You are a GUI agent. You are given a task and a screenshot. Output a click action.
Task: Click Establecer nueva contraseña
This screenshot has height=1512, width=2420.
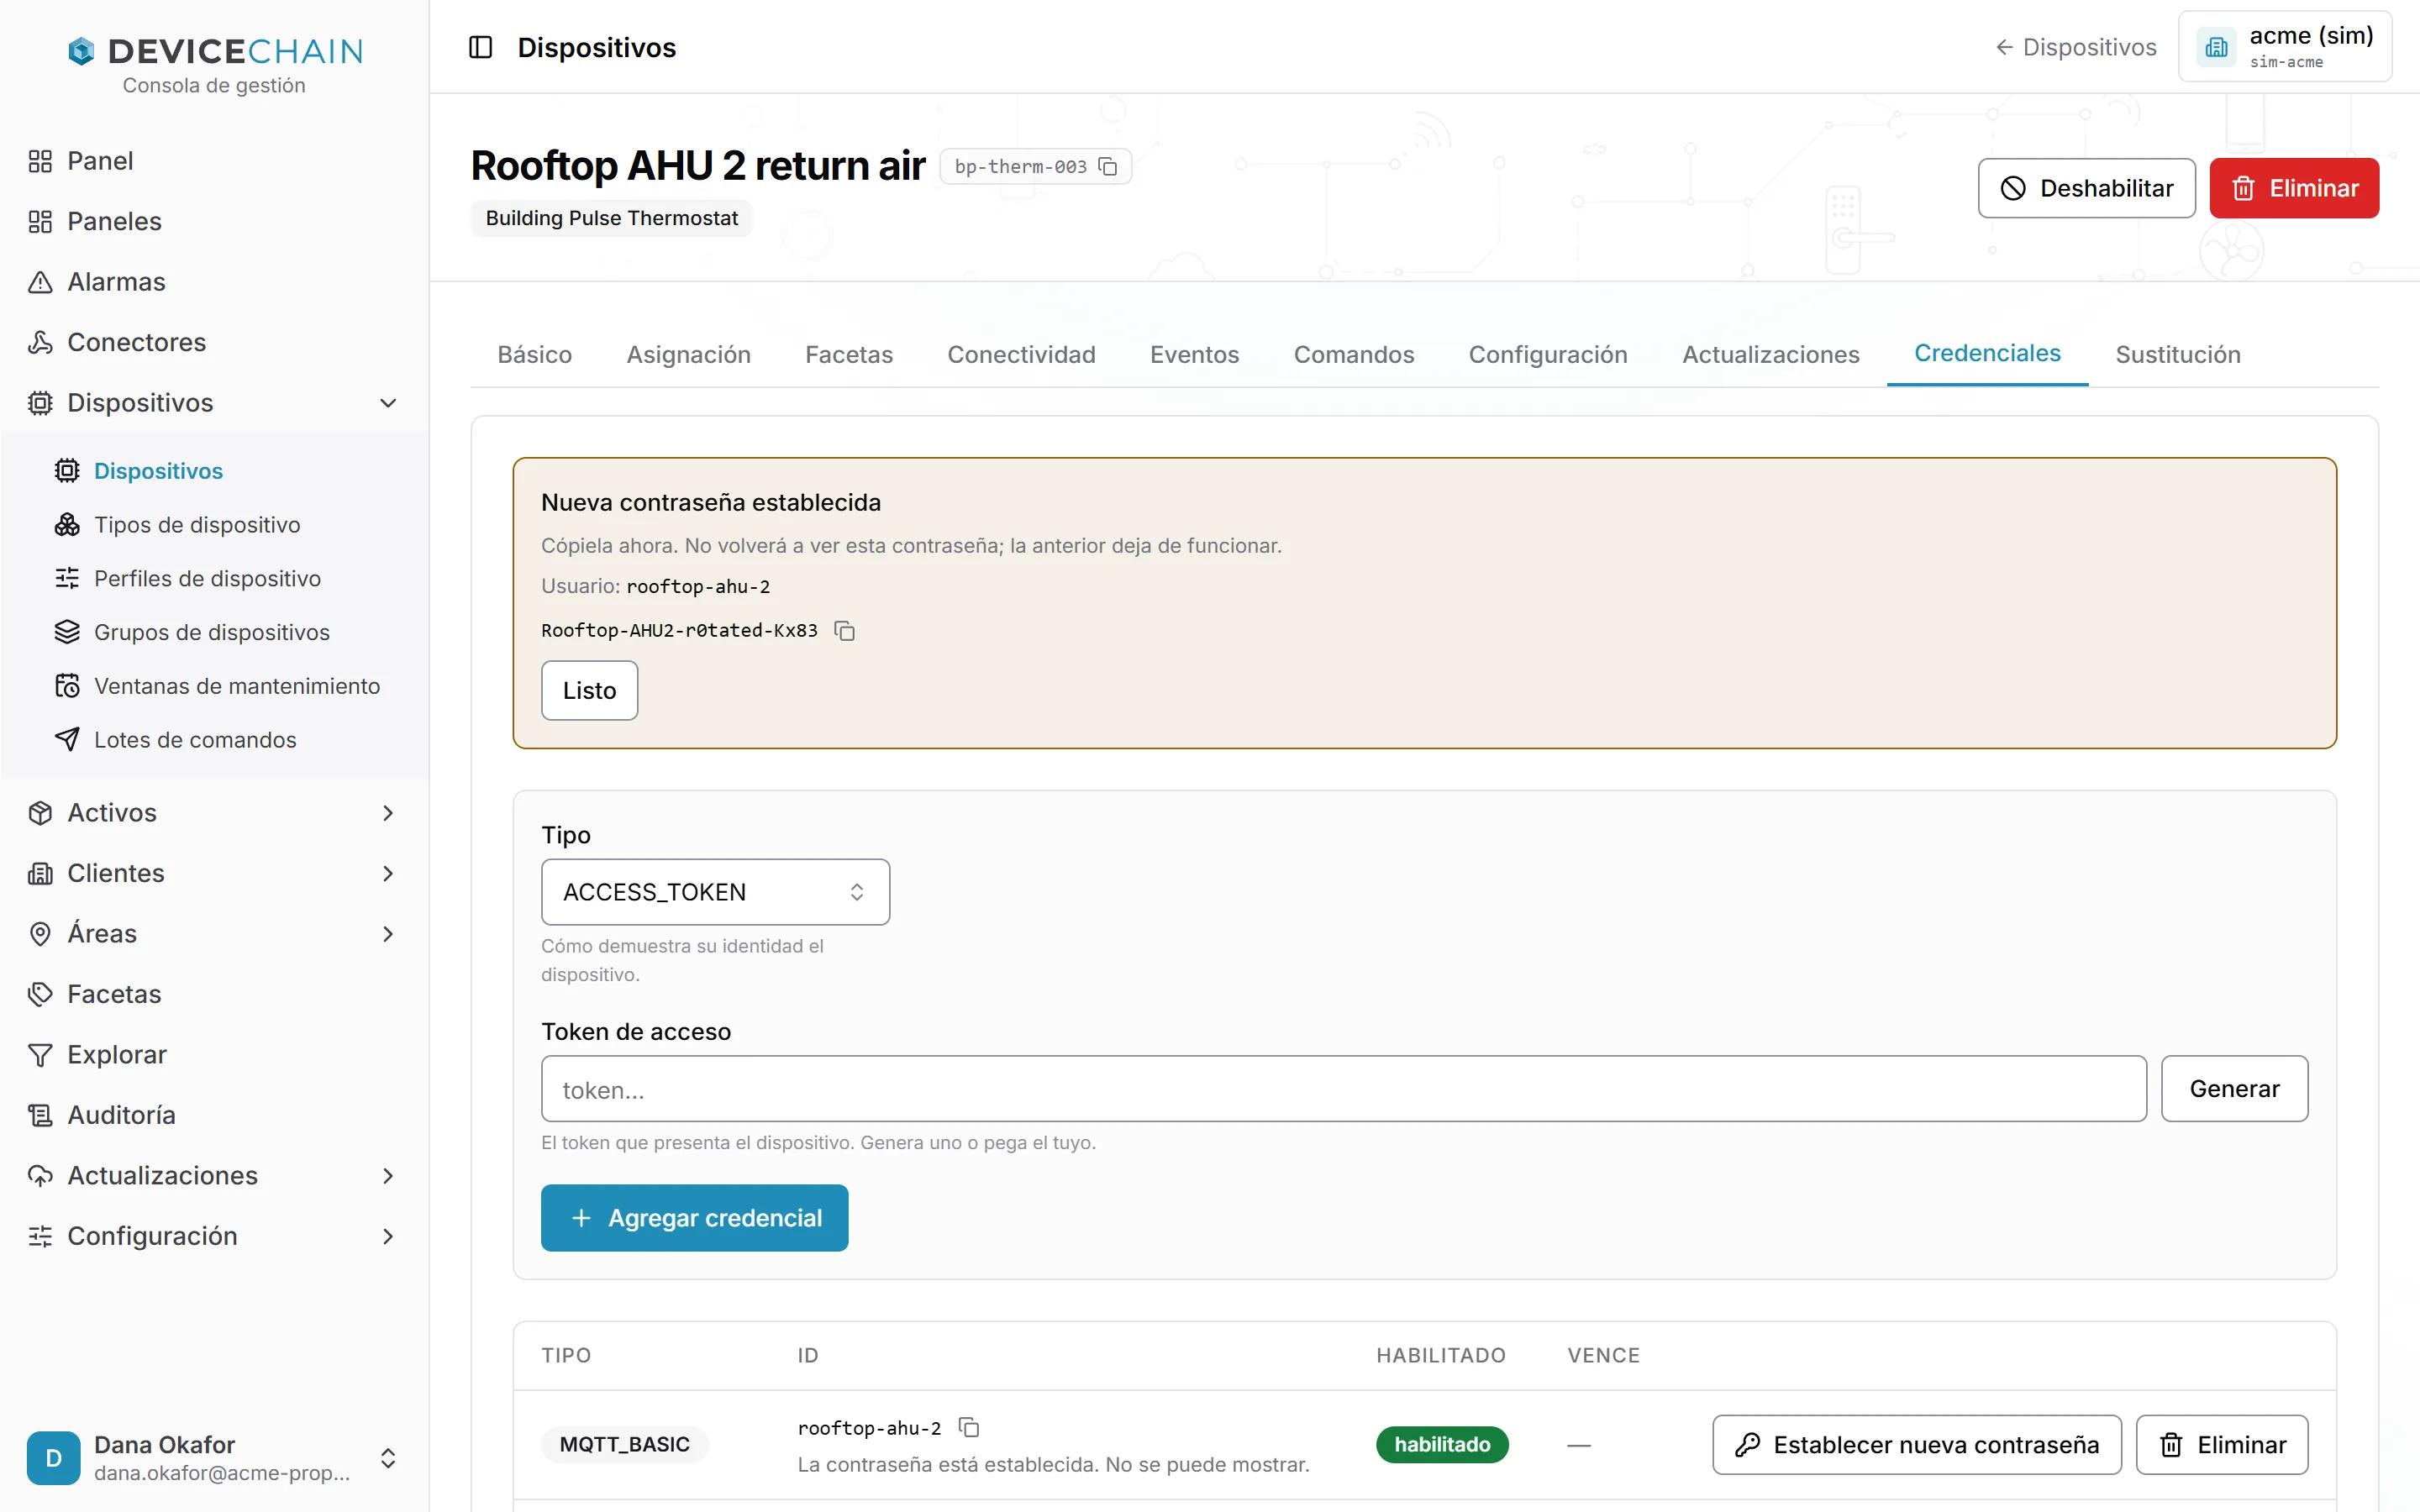click(1916, 1444)
